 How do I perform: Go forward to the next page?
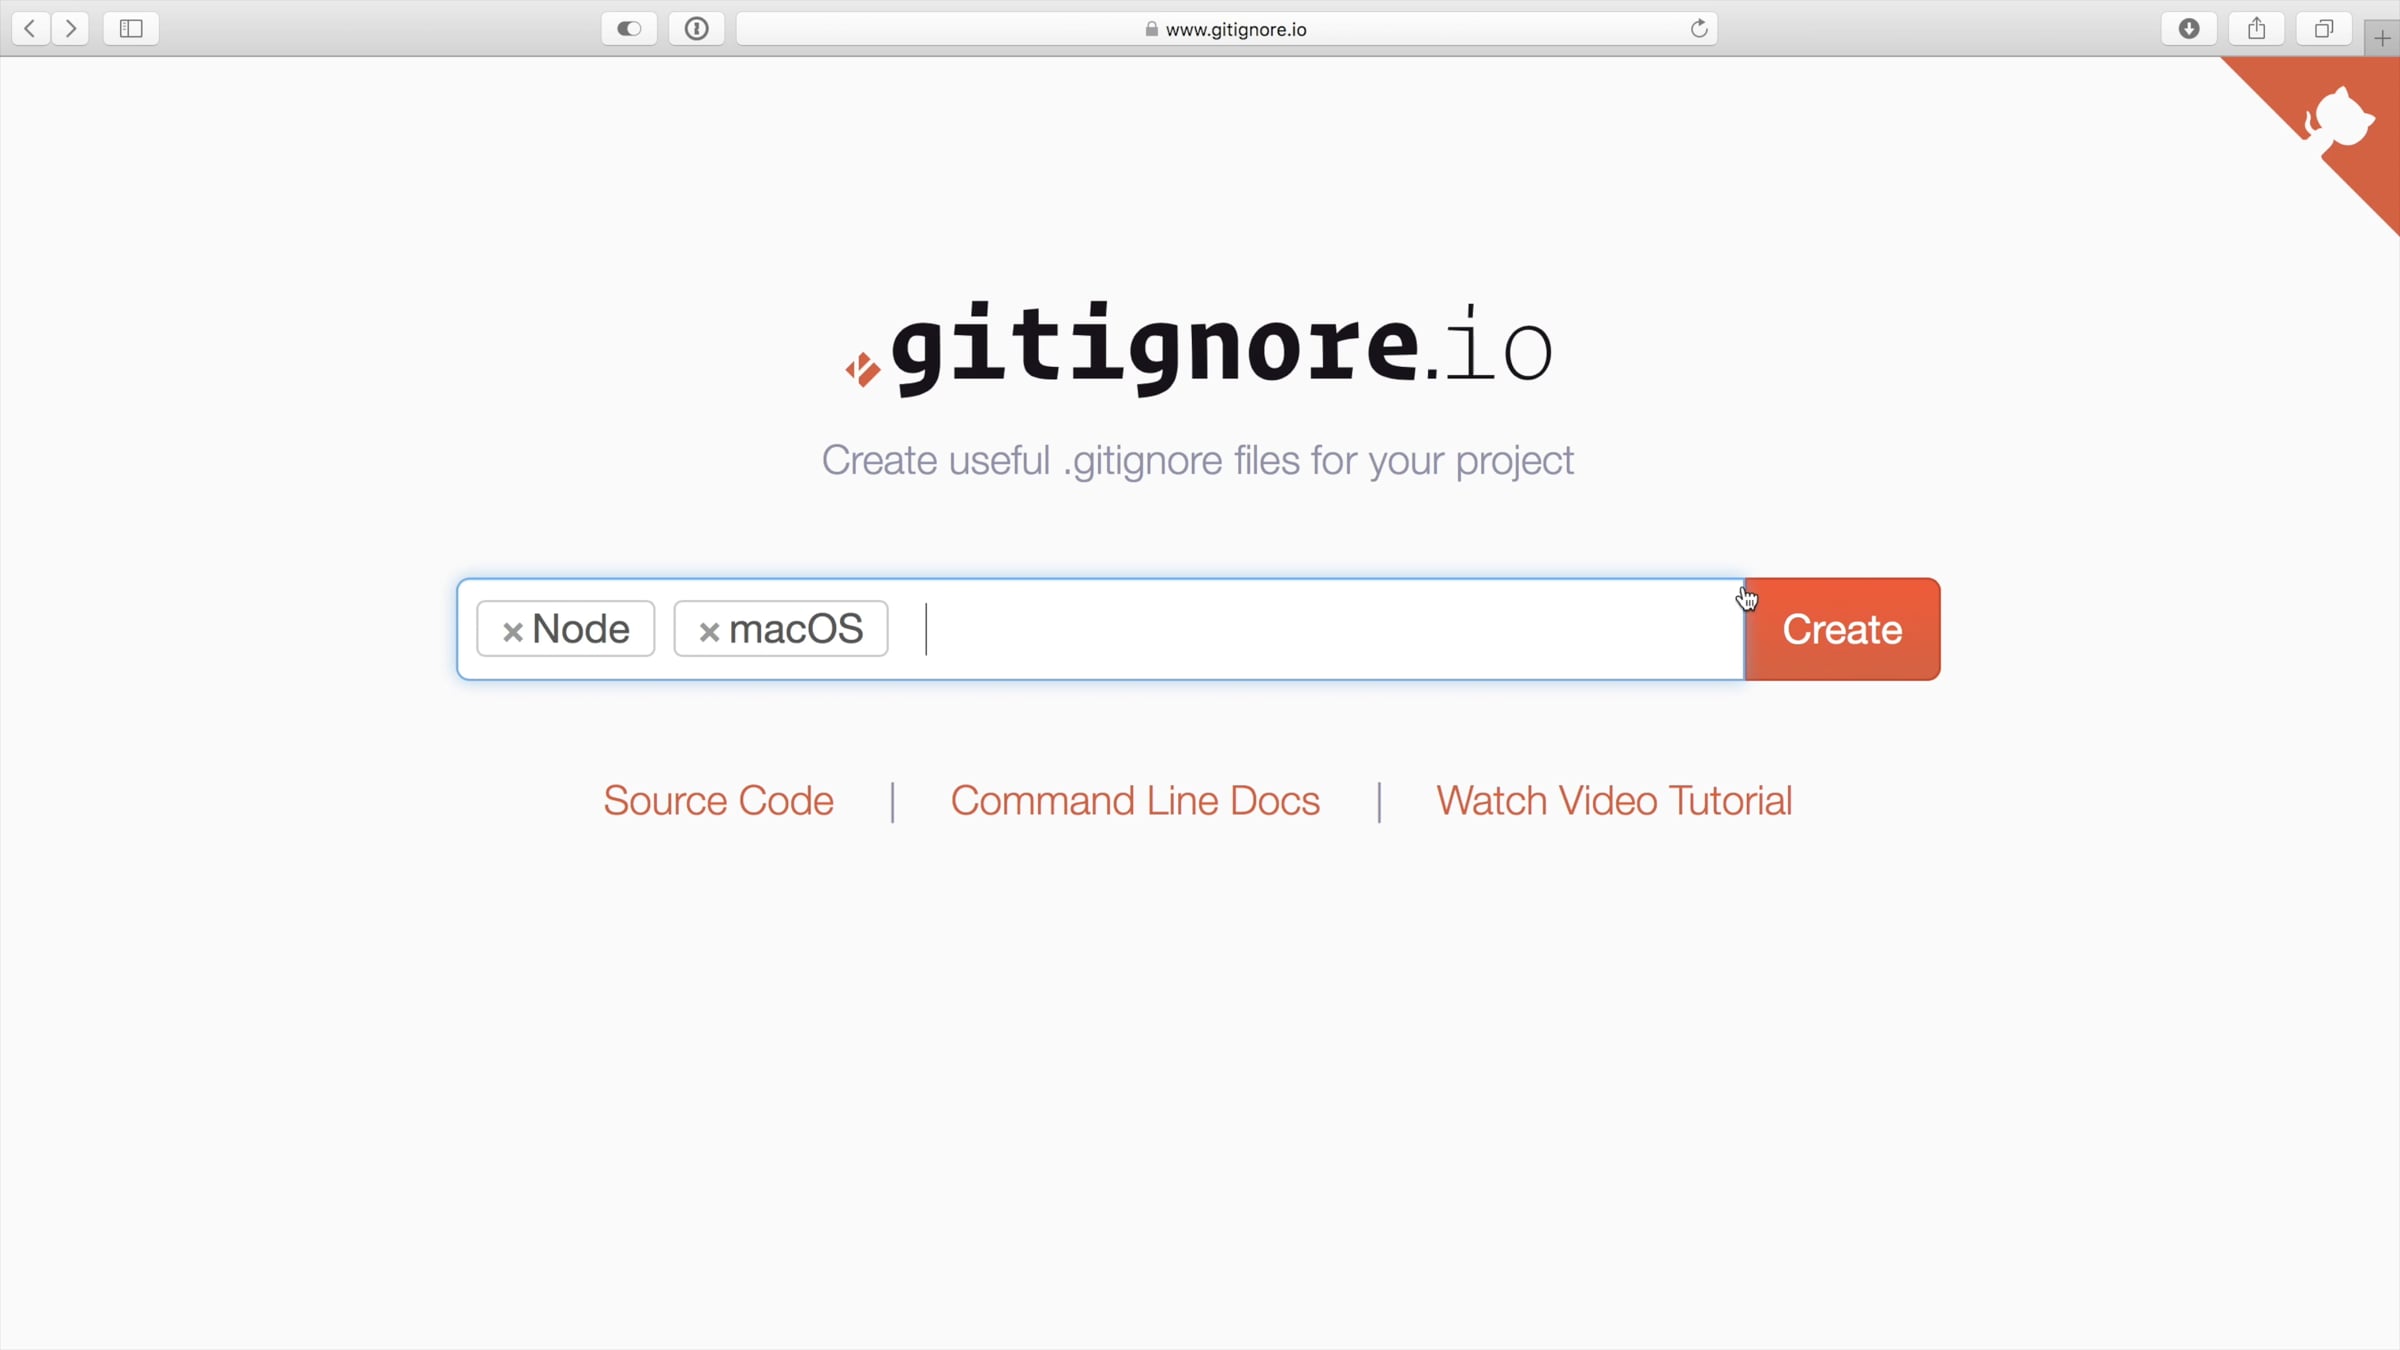click(x=71, y=28)
